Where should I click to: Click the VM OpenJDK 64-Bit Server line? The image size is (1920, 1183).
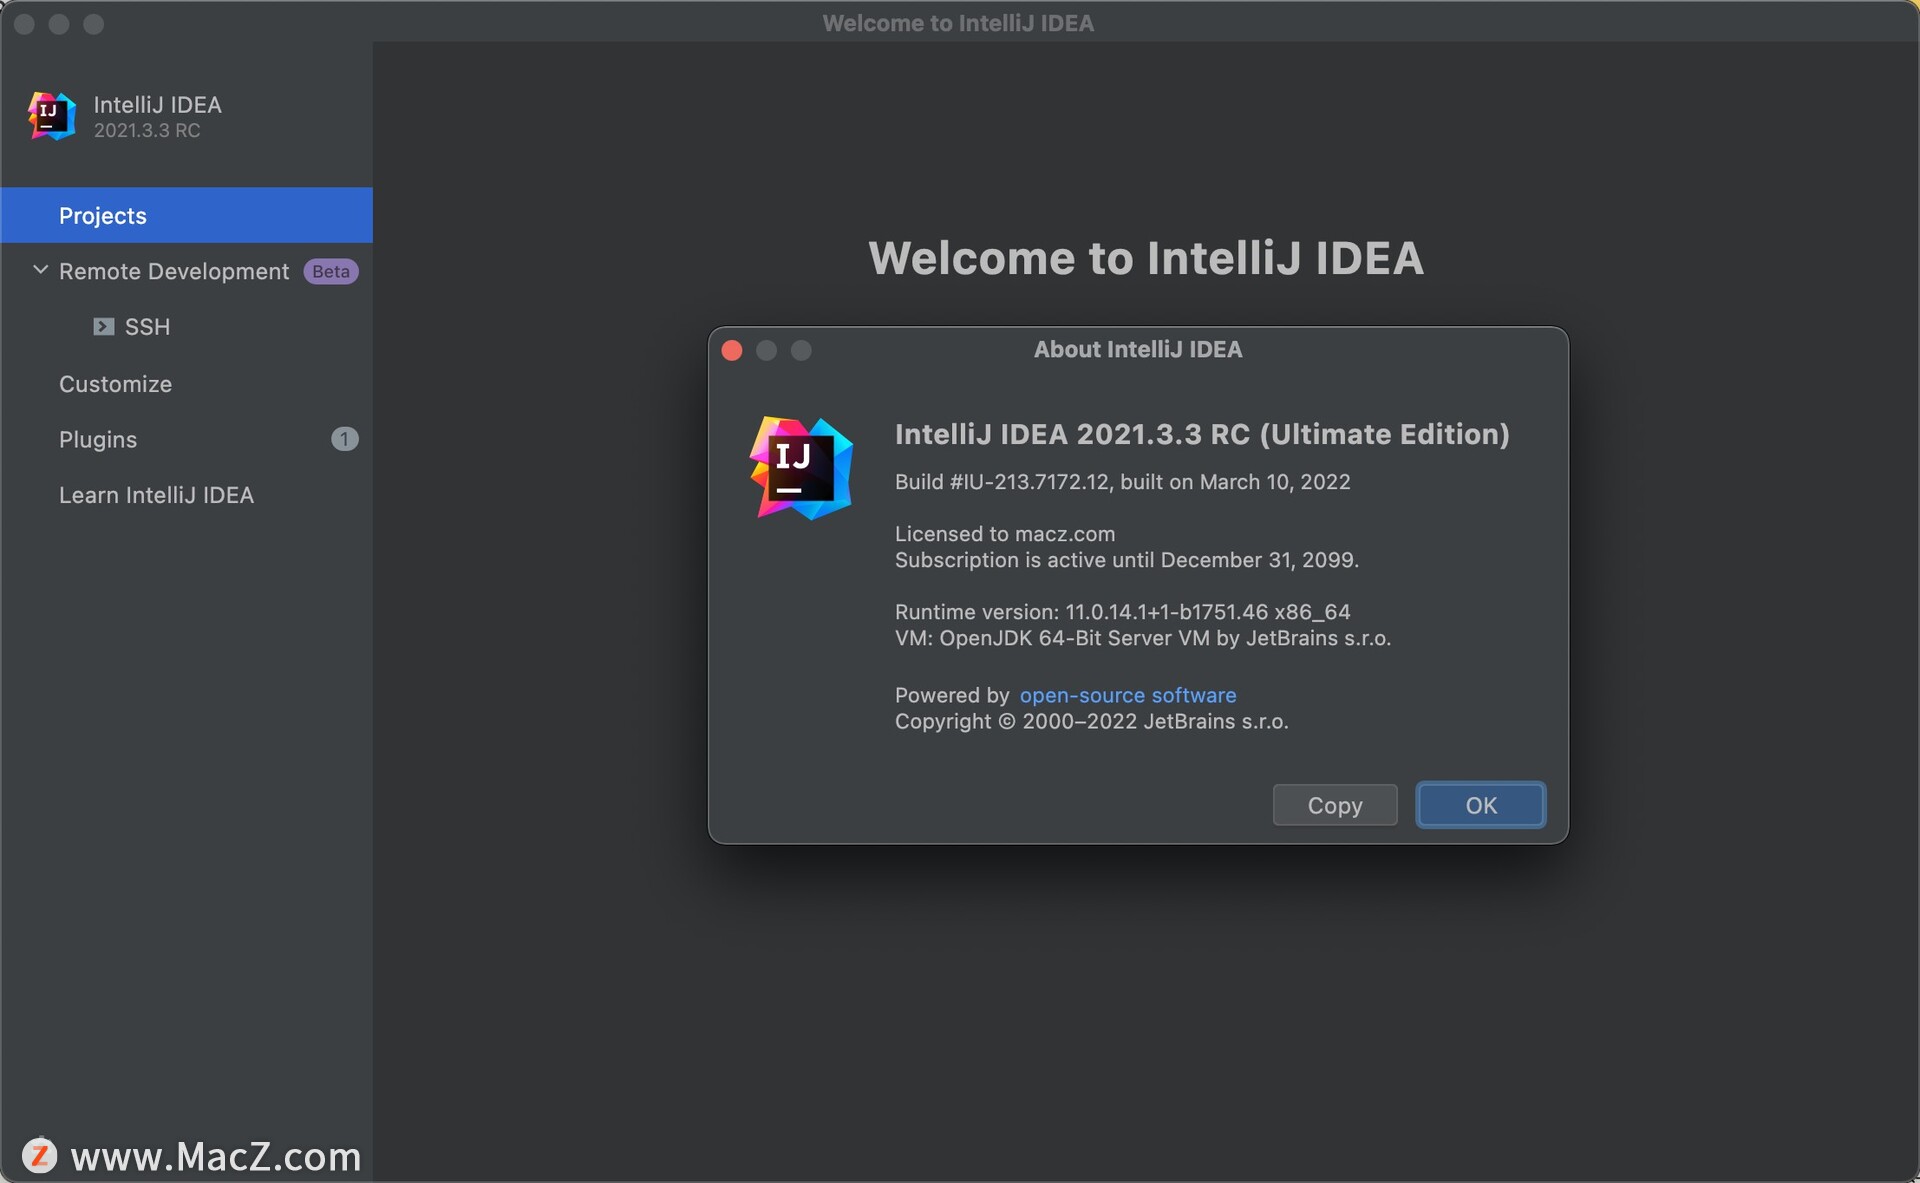[1143, 638]
